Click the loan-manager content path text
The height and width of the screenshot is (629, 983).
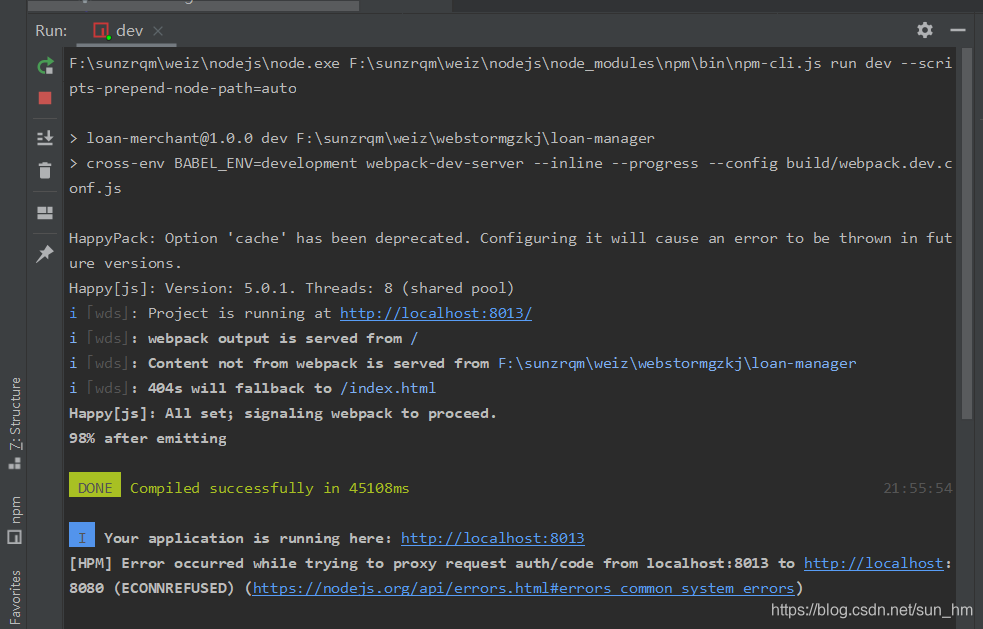[x=677, y=363]
